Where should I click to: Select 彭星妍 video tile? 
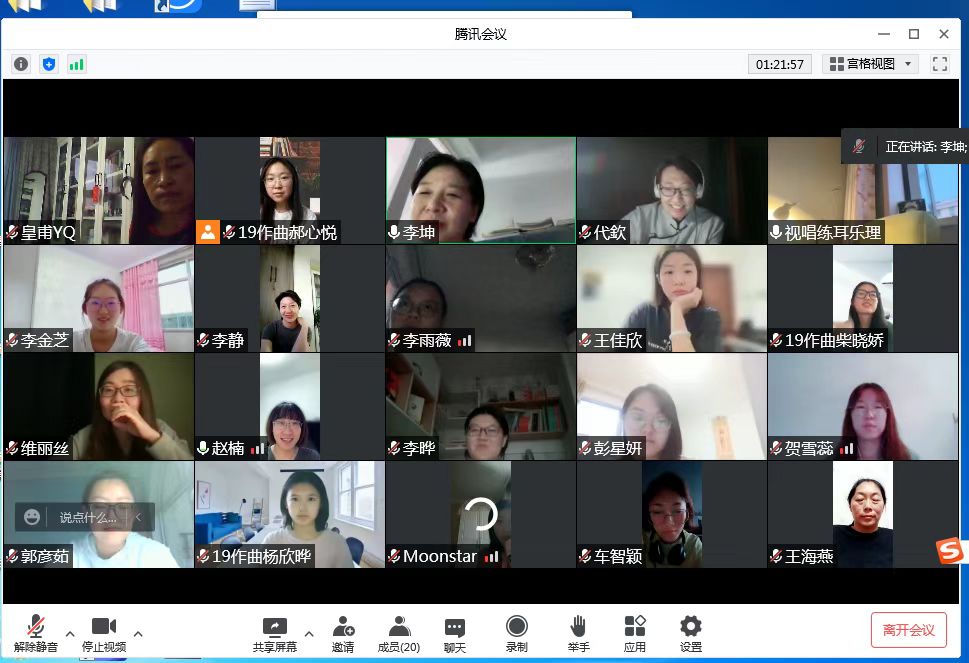pyautogui.click(x=672, y=407)
